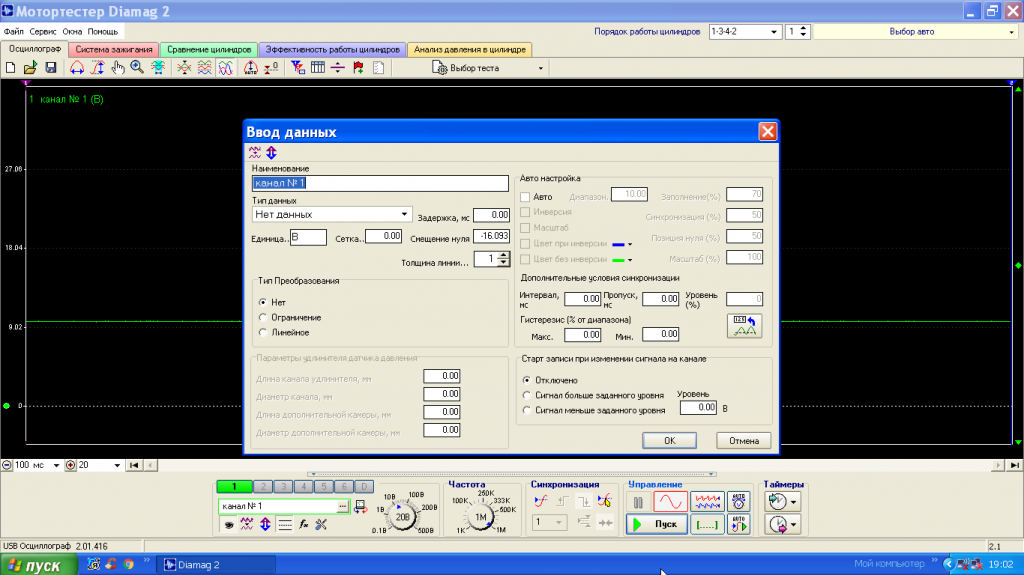Click the Diamag 2 taskbar button
Viewport: 1024px width, 575px height.
tap(216, 565)
